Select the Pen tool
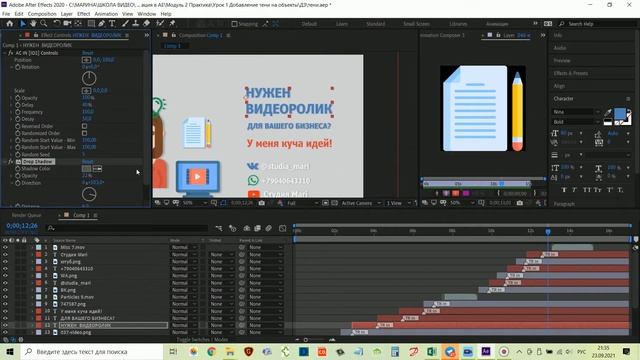The height and width of the screenshot is (360, 640). (x=102, y=24)
